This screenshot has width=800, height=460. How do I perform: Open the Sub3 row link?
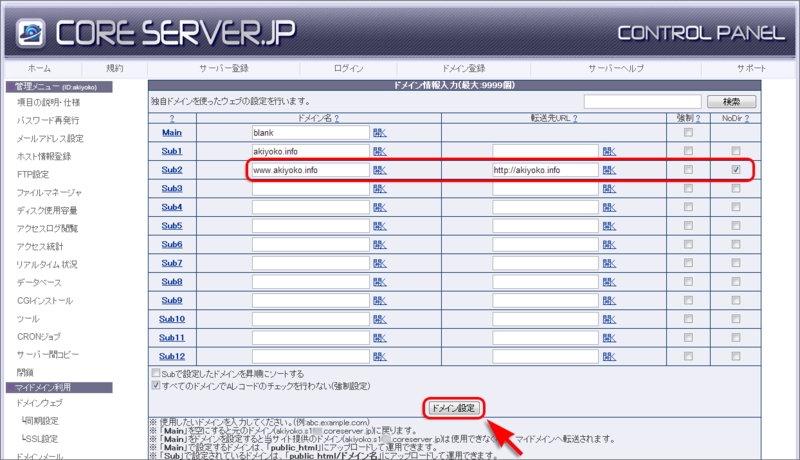point(172,189)
